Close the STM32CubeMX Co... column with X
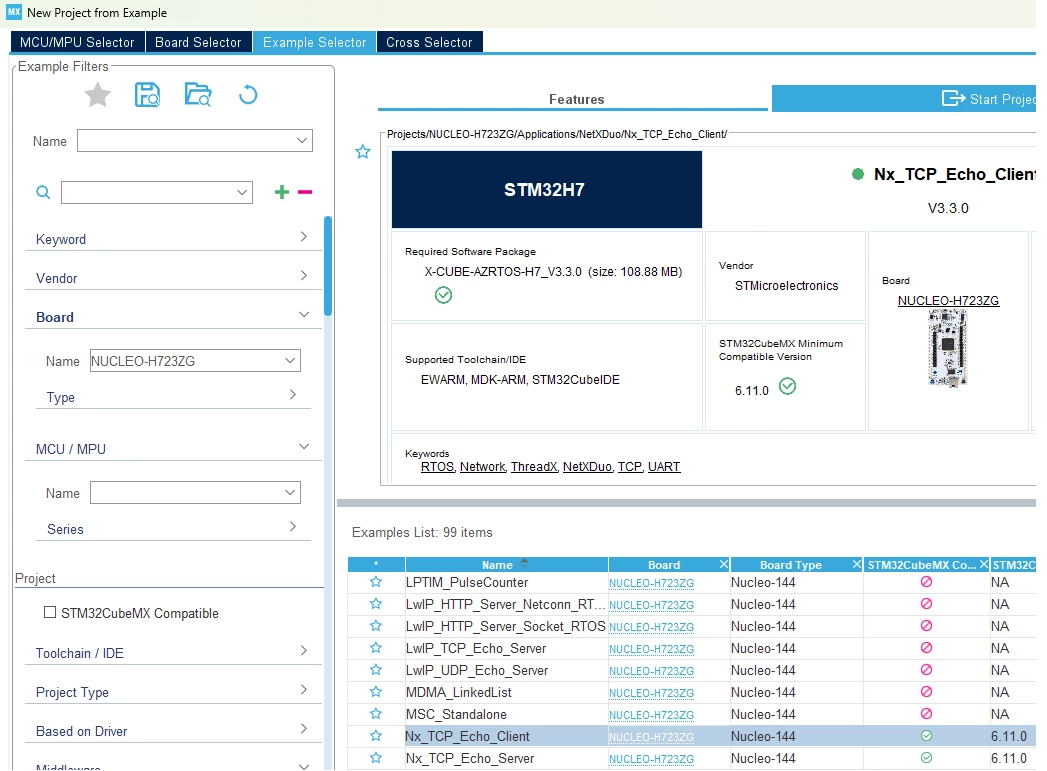This screenshot has width=1047, height=771. [x=984, y=565]
